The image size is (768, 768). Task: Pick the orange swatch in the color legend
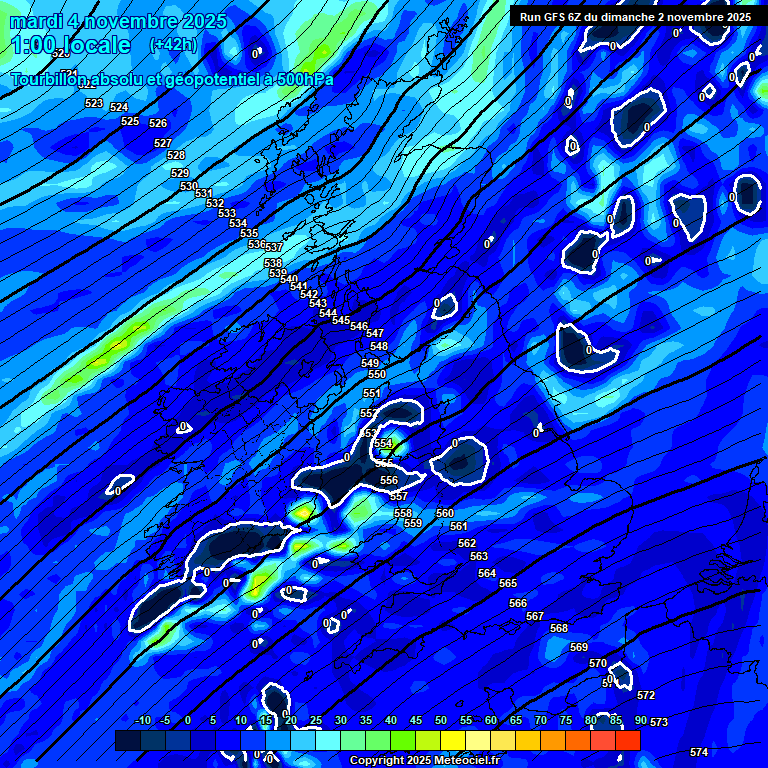coord(553,741)
